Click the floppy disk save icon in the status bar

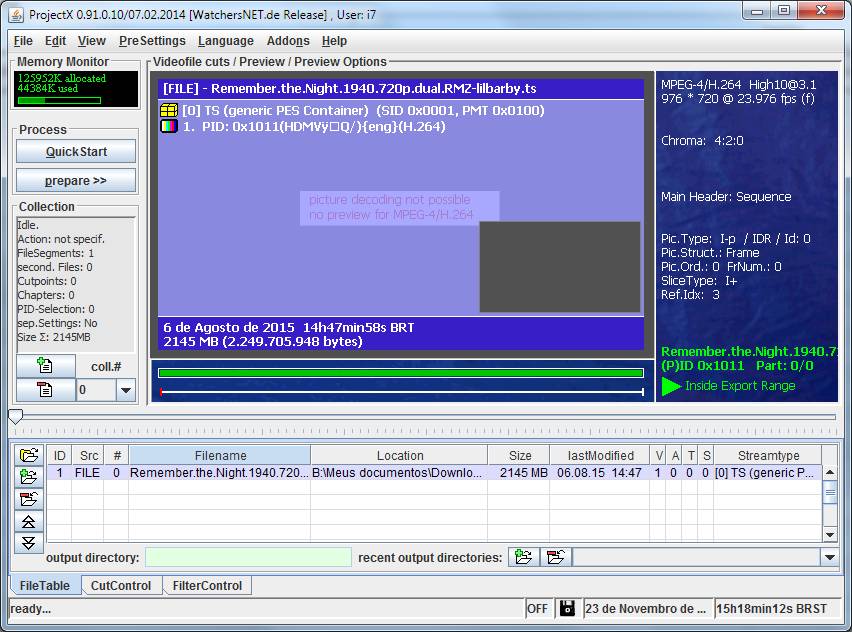pyautogui.click(x=567, y=609)
